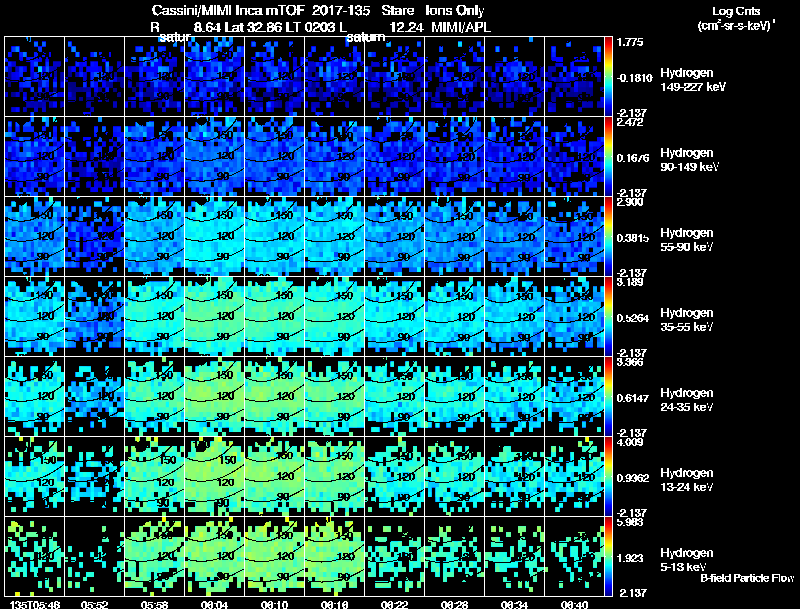Click the color bar beside Hydrogen 5-13 keV
The width and height of the screenshot is (800, 609).
tap(608, 556)
